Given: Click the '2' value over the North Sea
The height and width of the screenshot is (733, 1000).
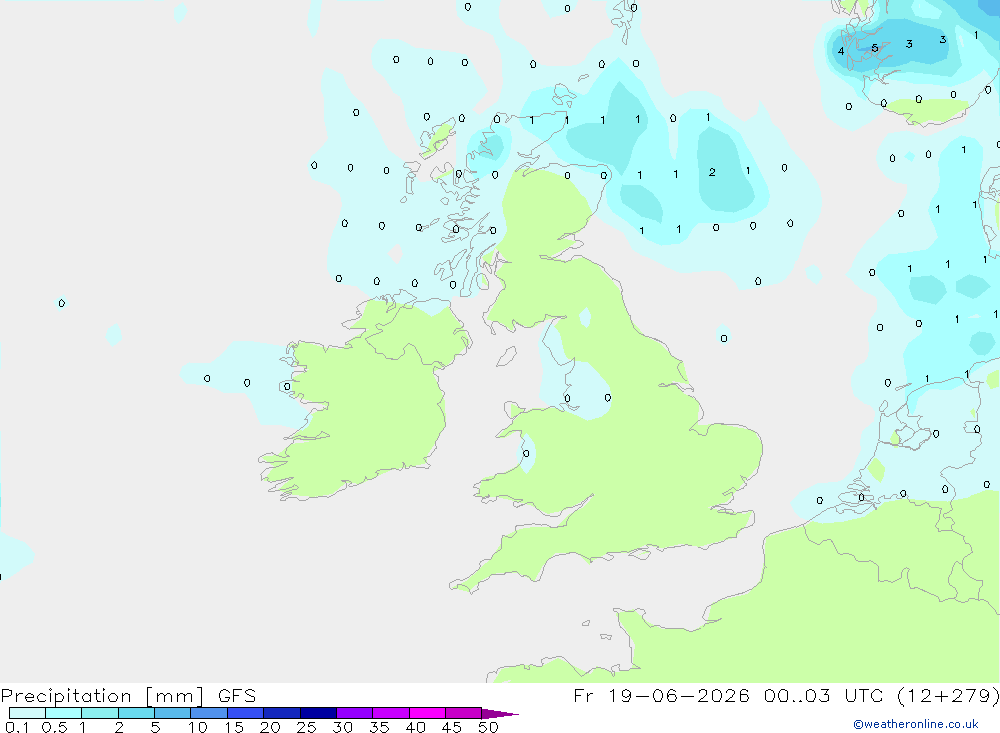Looking at the screenshot, I should pyautogui.click(x=712, y=172).
